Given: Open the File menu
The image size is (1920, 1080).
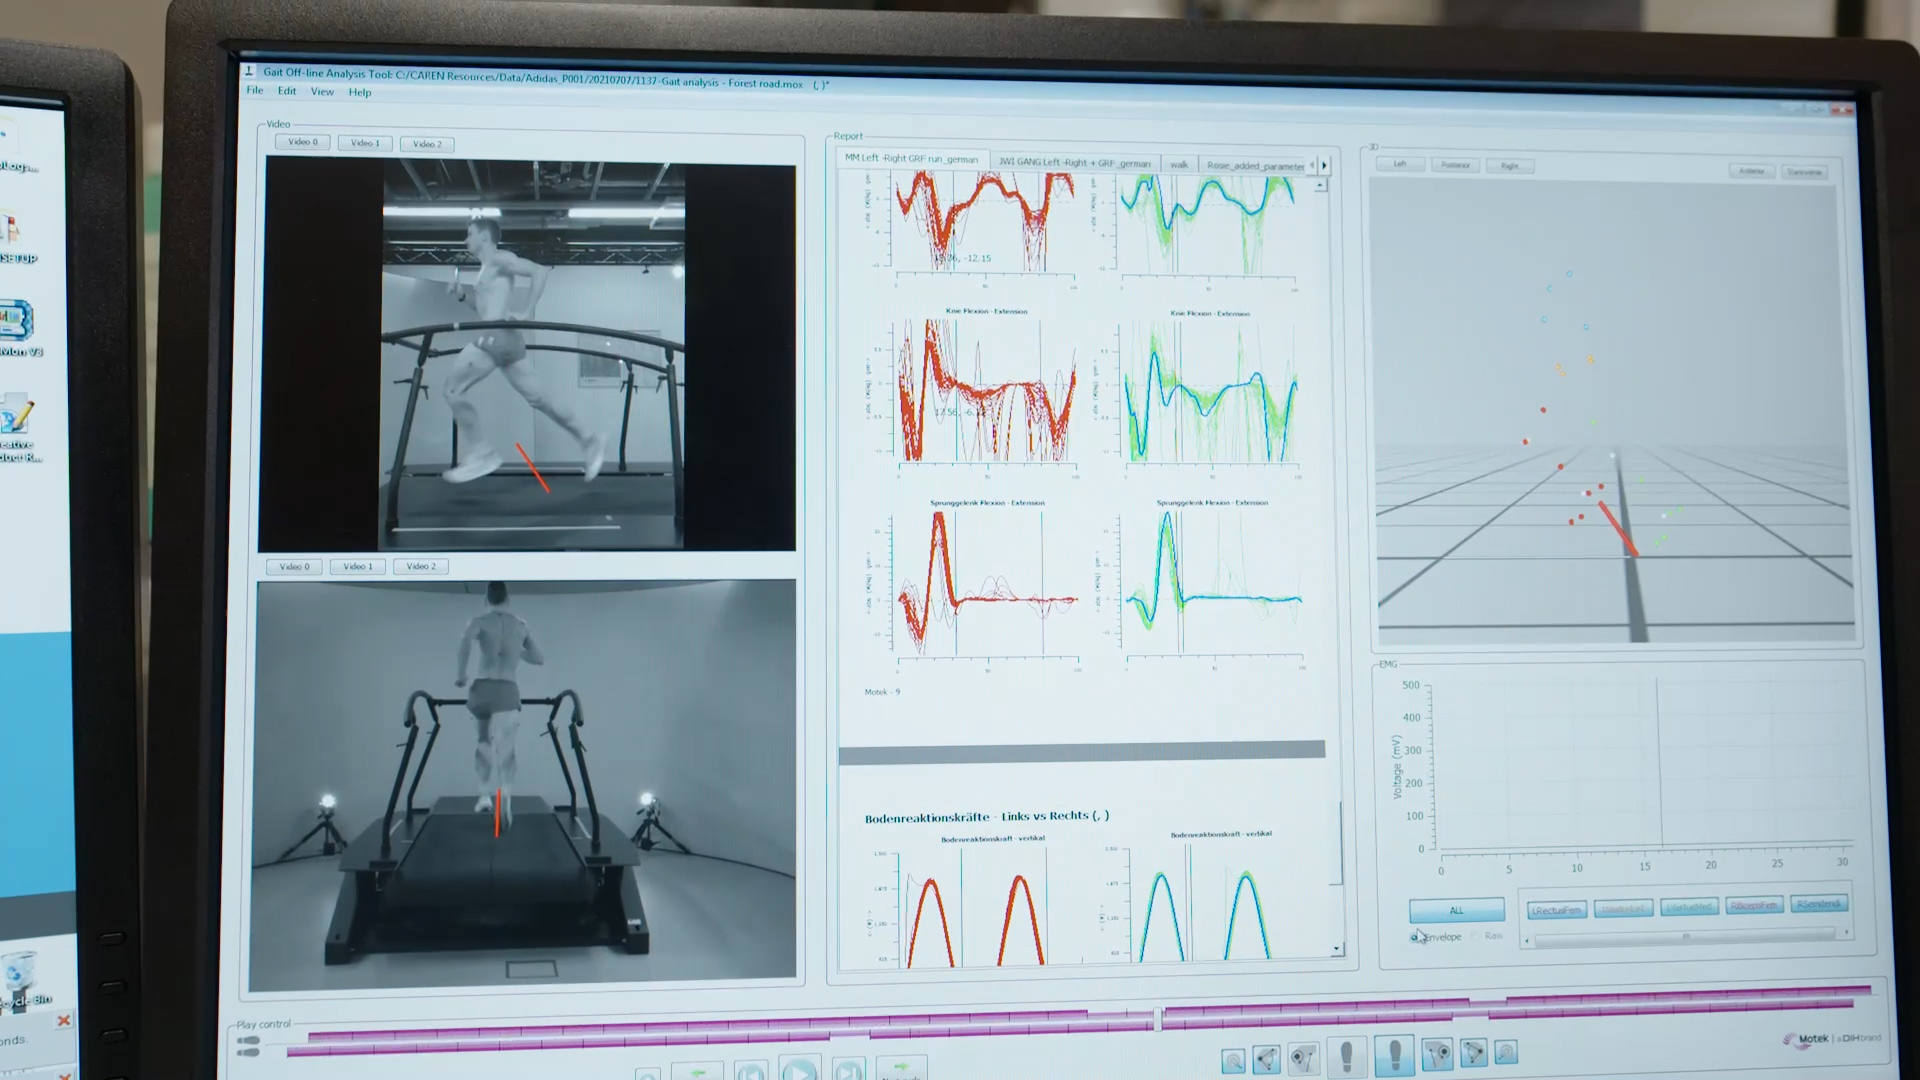Looking at the screenshot, I should point(255,91).
